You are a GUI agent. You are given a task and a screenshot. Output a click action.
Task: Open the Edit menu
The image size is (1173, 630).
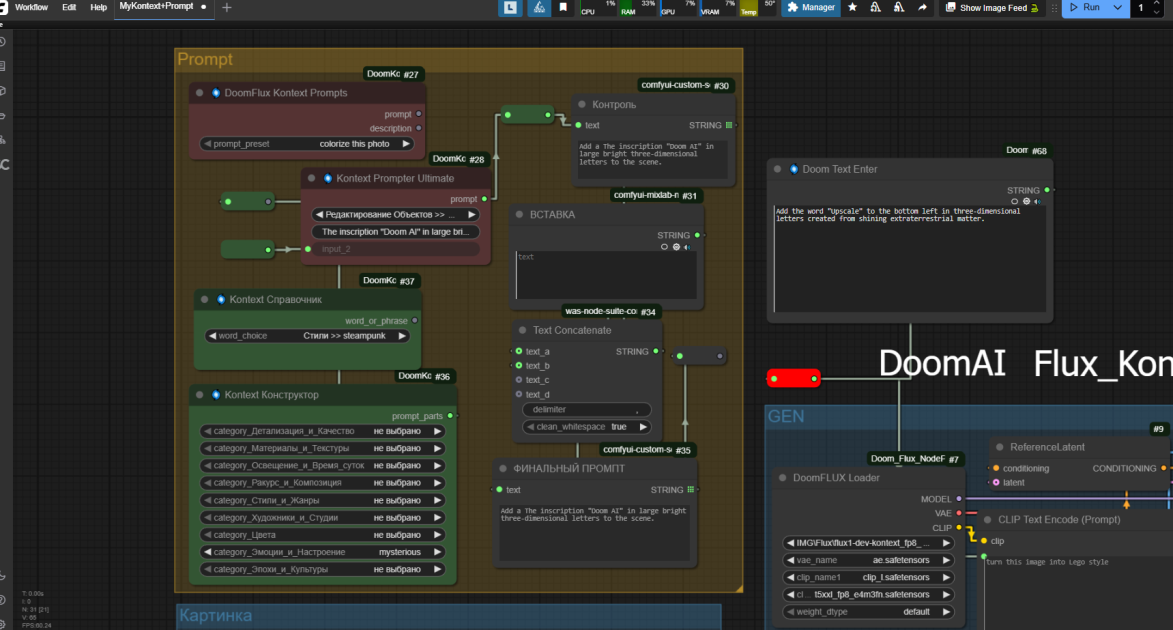69,7
